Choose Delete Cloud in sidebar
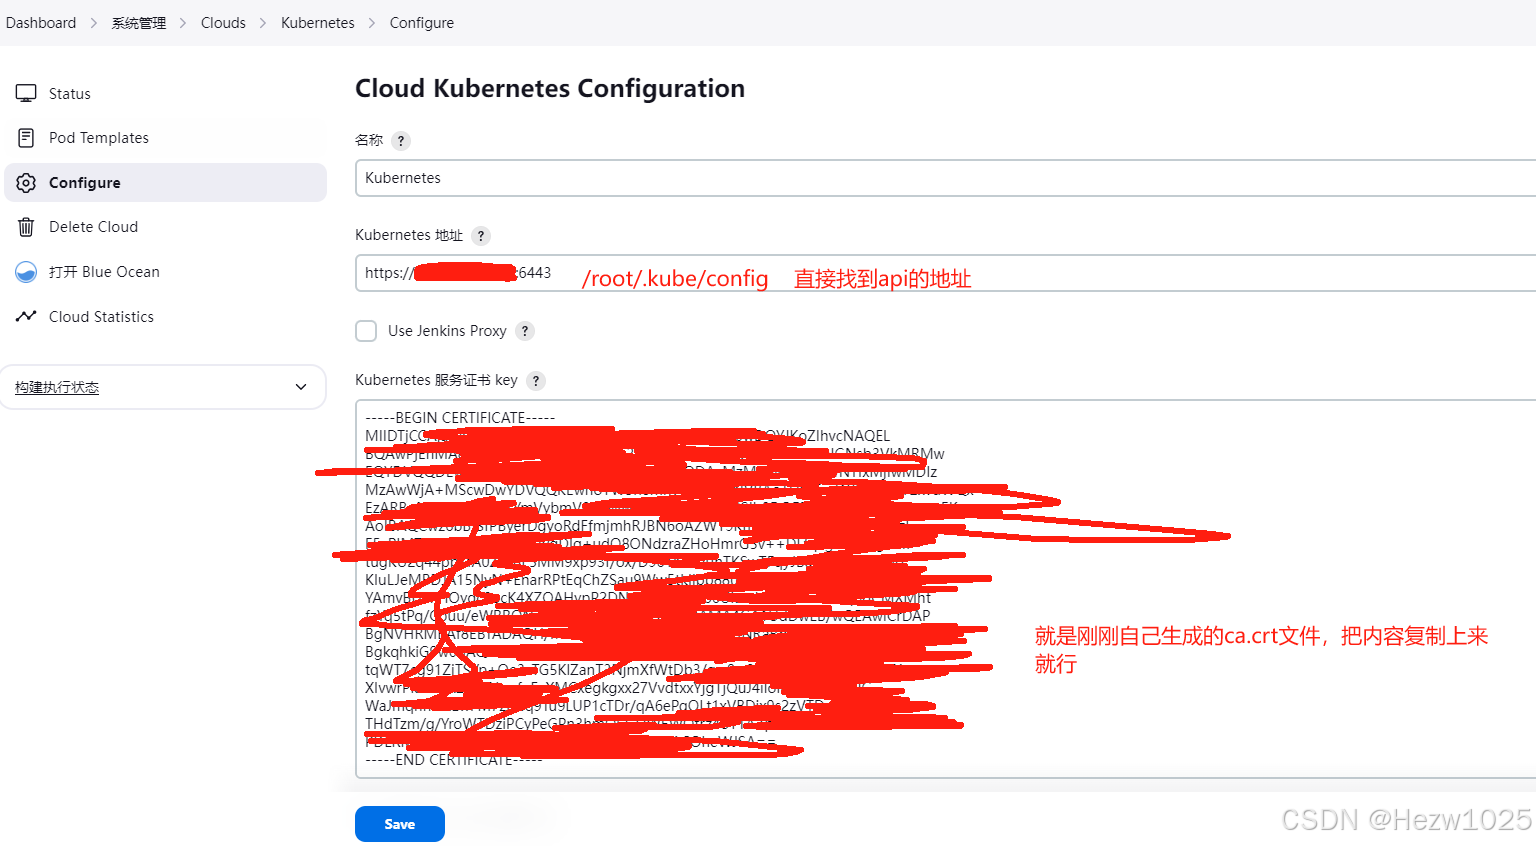Screen dimensions: 1536x846 (165, 227)
